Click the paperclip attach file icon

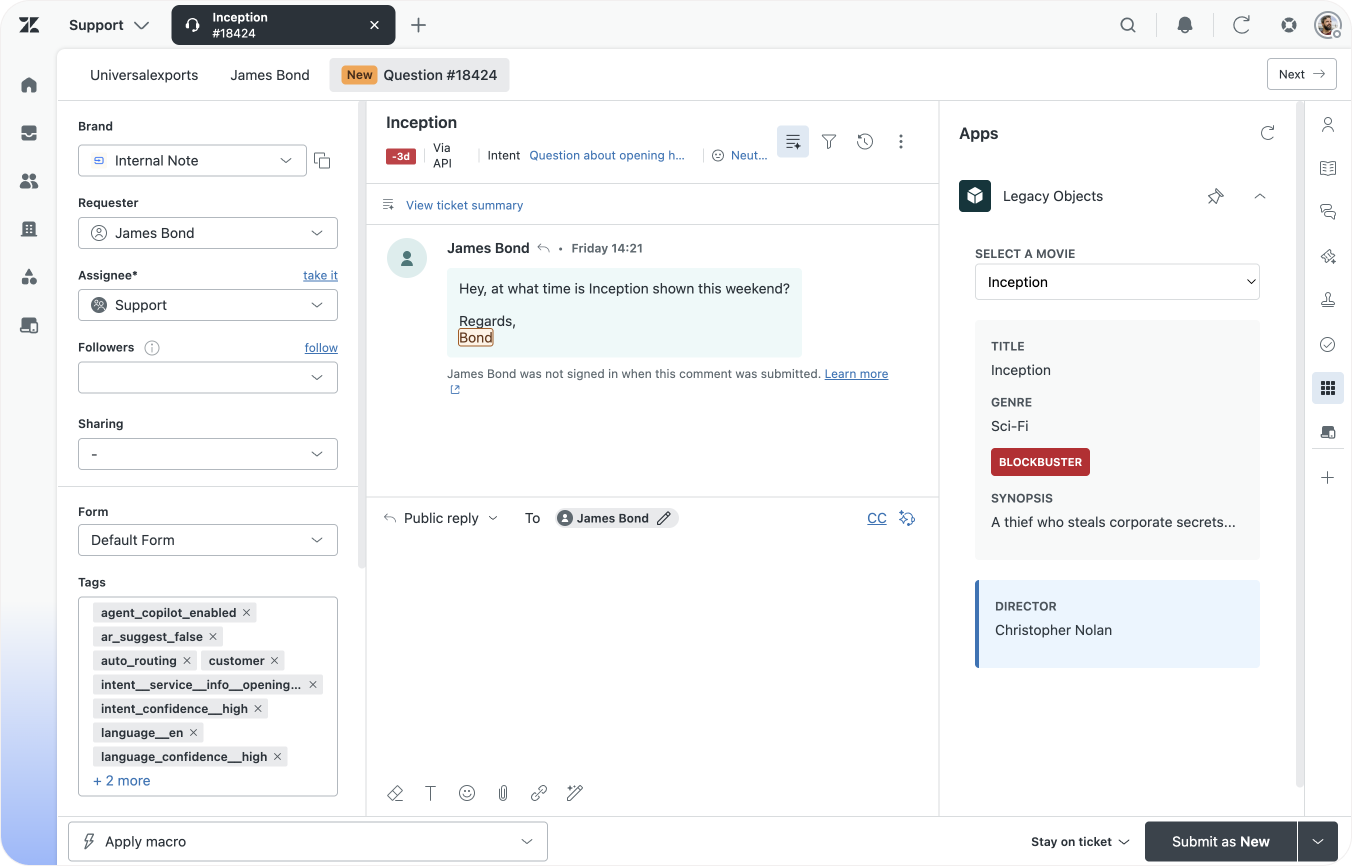click(x=503, y=793)
